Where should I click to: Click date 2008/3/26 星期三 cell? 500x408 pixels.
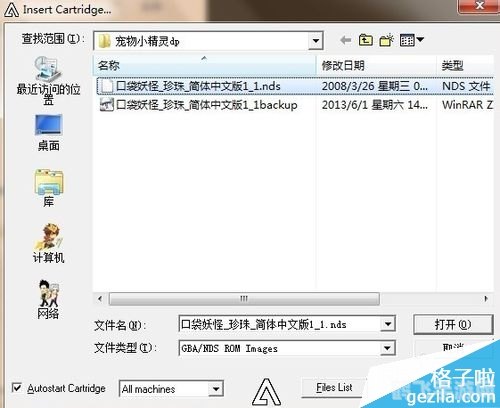374,86
